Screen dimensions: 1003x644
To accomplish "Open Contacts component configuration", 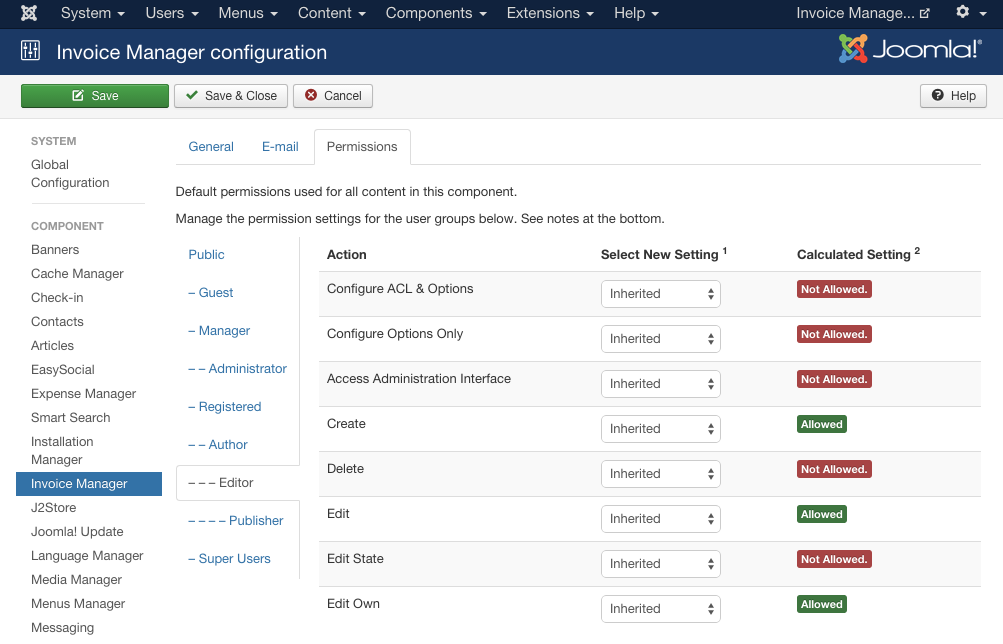I will 57,322.
